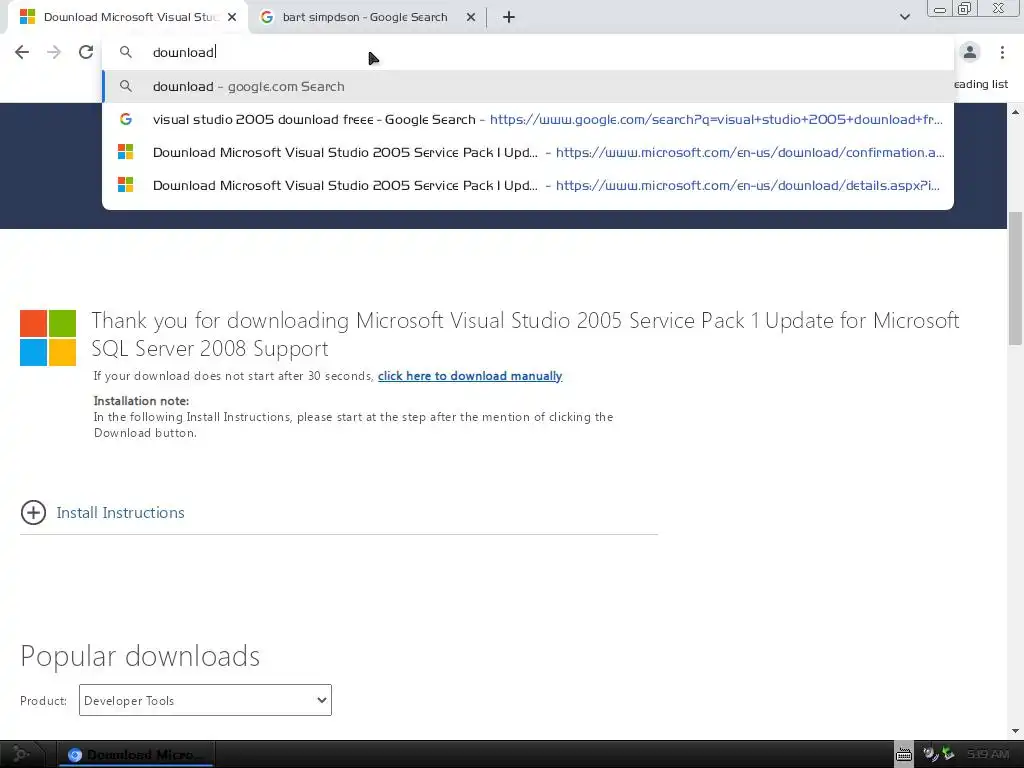Click the scrollbar down arrow

point(1016,731)
